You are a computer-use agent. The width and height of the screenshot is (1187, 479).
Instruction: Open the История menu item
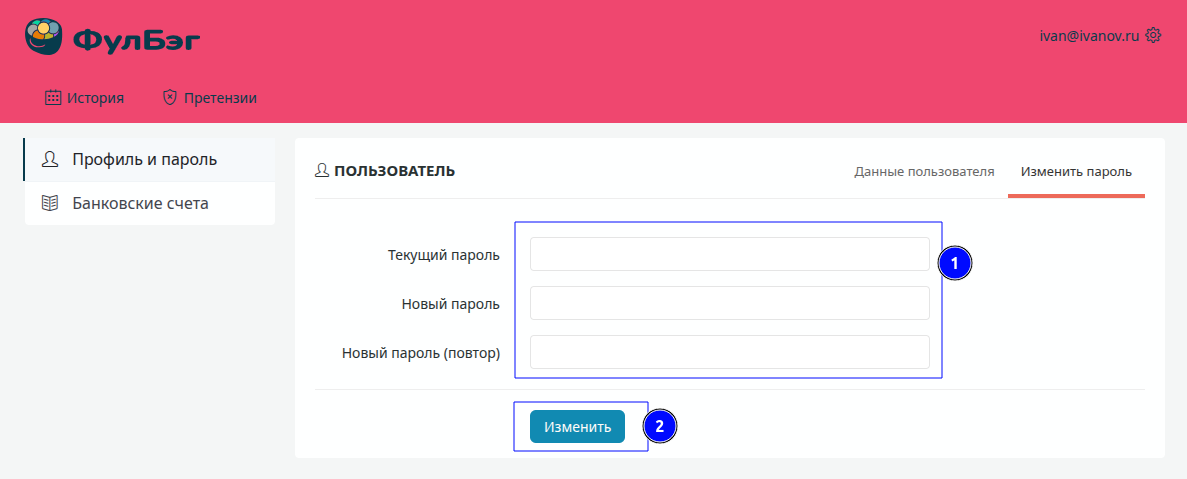tap(95, 98)
